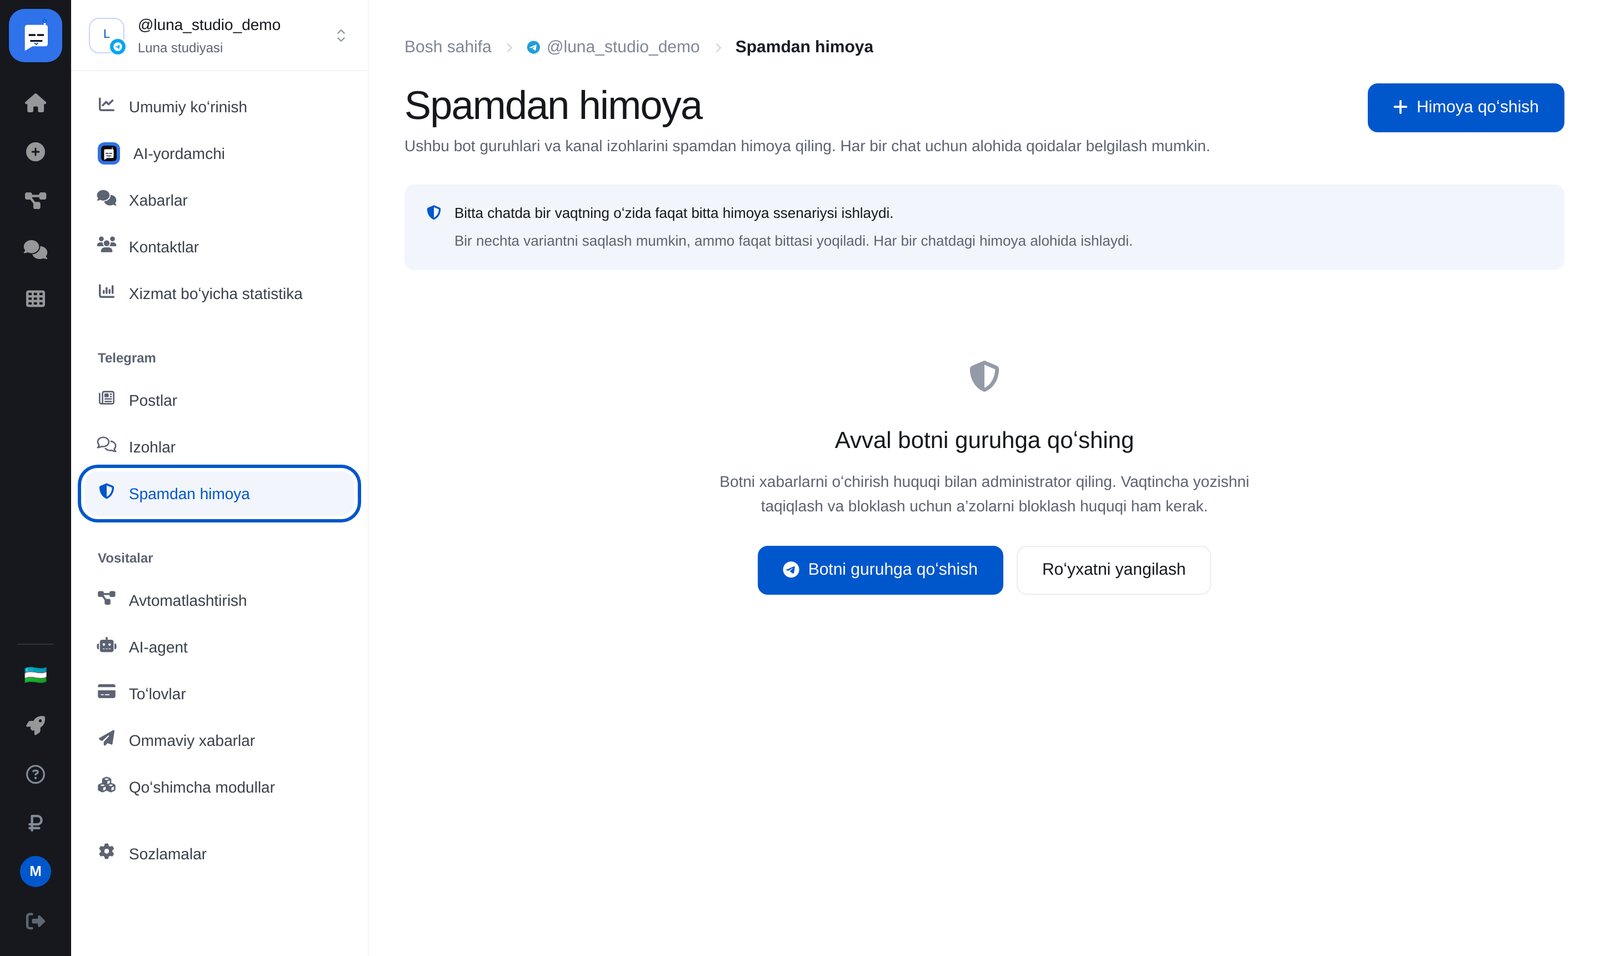This screenshot has width=1600, height=956.
Task: Click Botni guruhga qo'shish button
Action: [880, 570]
